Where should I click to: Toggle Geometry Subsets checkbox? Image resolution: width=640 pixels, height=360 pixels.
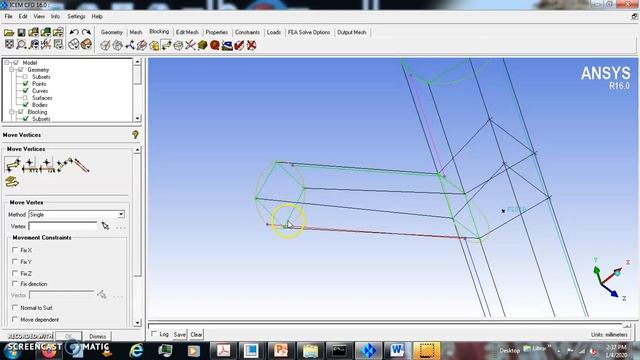click(x=25, y=77)
